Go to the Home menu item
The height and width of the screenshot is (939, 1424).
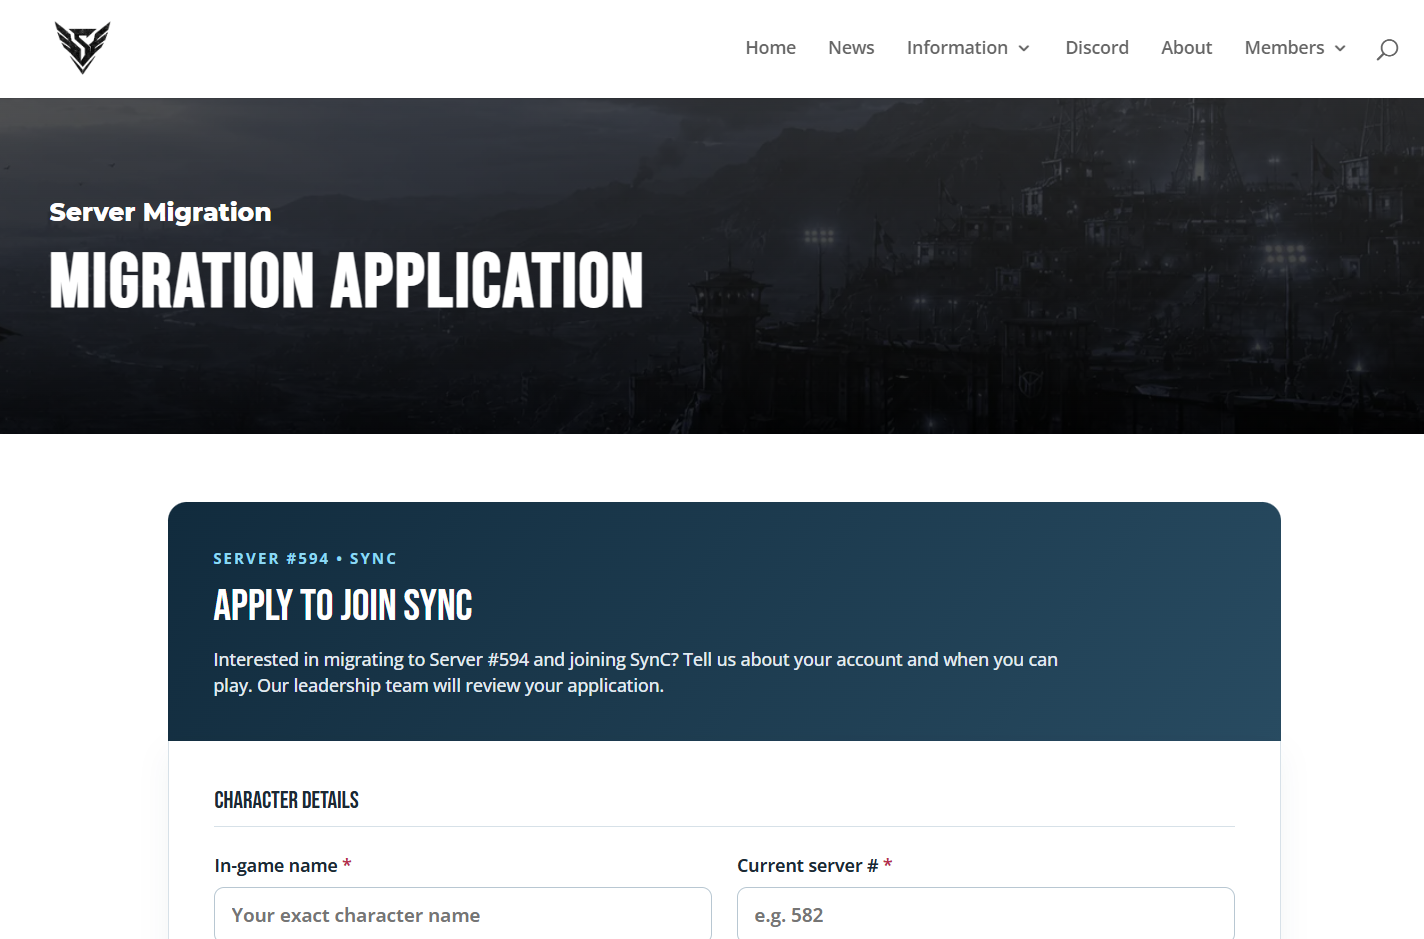[x=770, y=48]
